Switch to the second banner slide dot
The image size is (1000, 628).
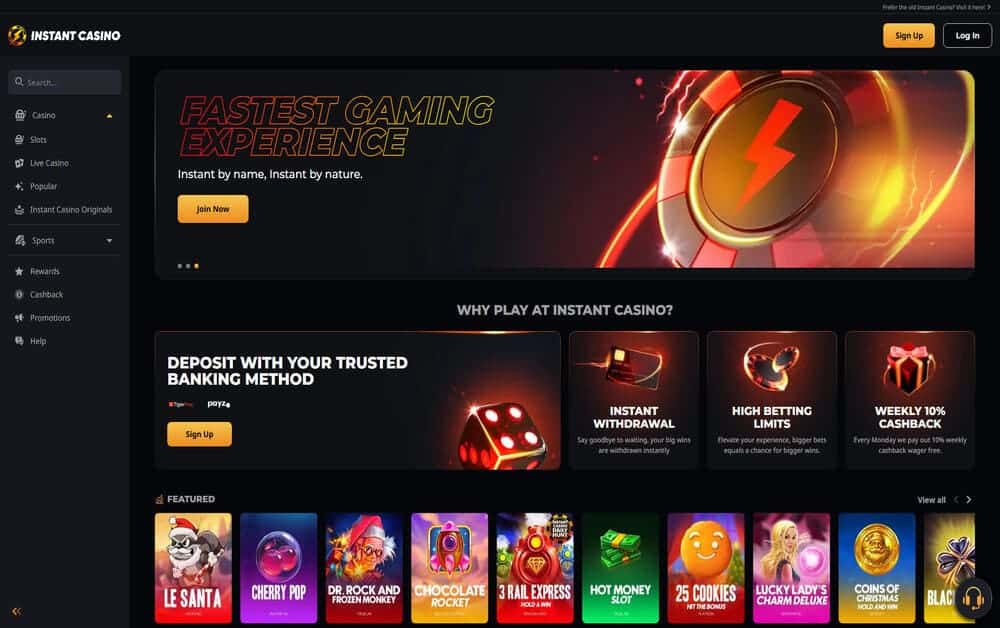pyautogui.click(x=188, y=266)
